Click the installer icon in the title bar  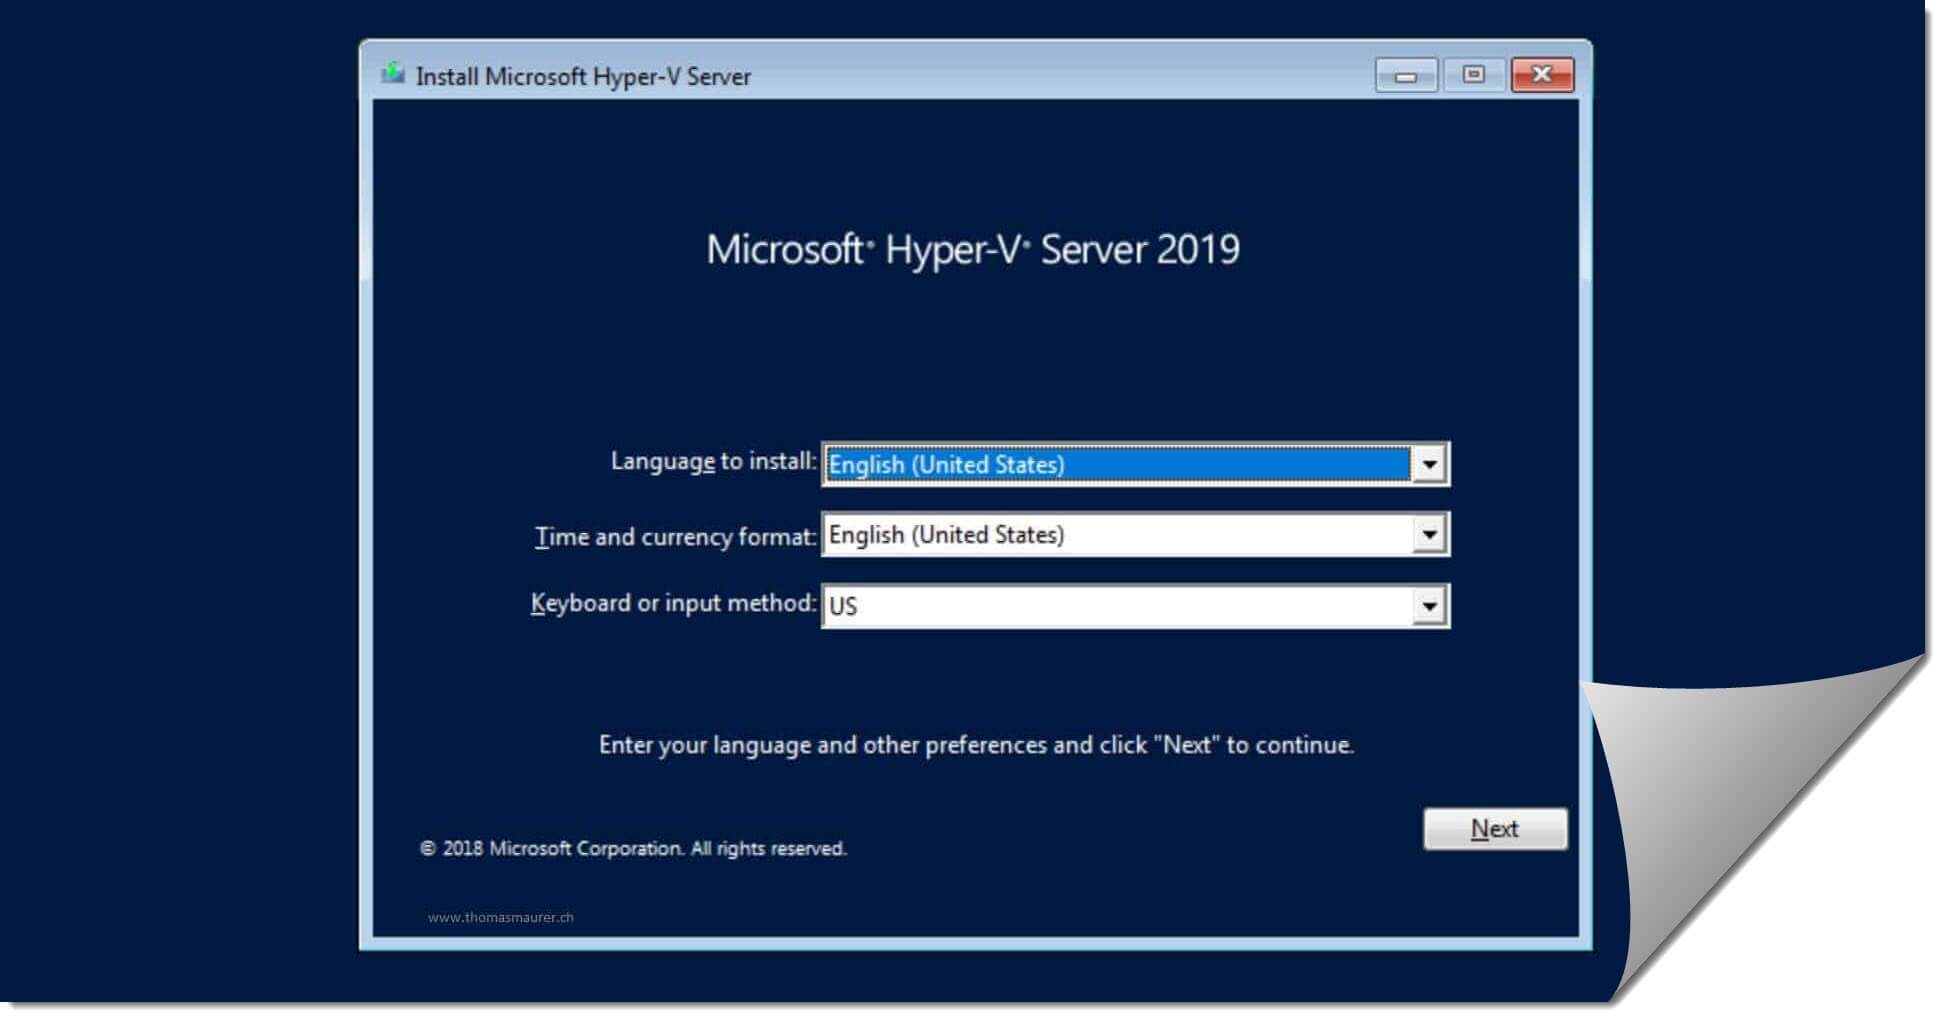tap(393, 74)
